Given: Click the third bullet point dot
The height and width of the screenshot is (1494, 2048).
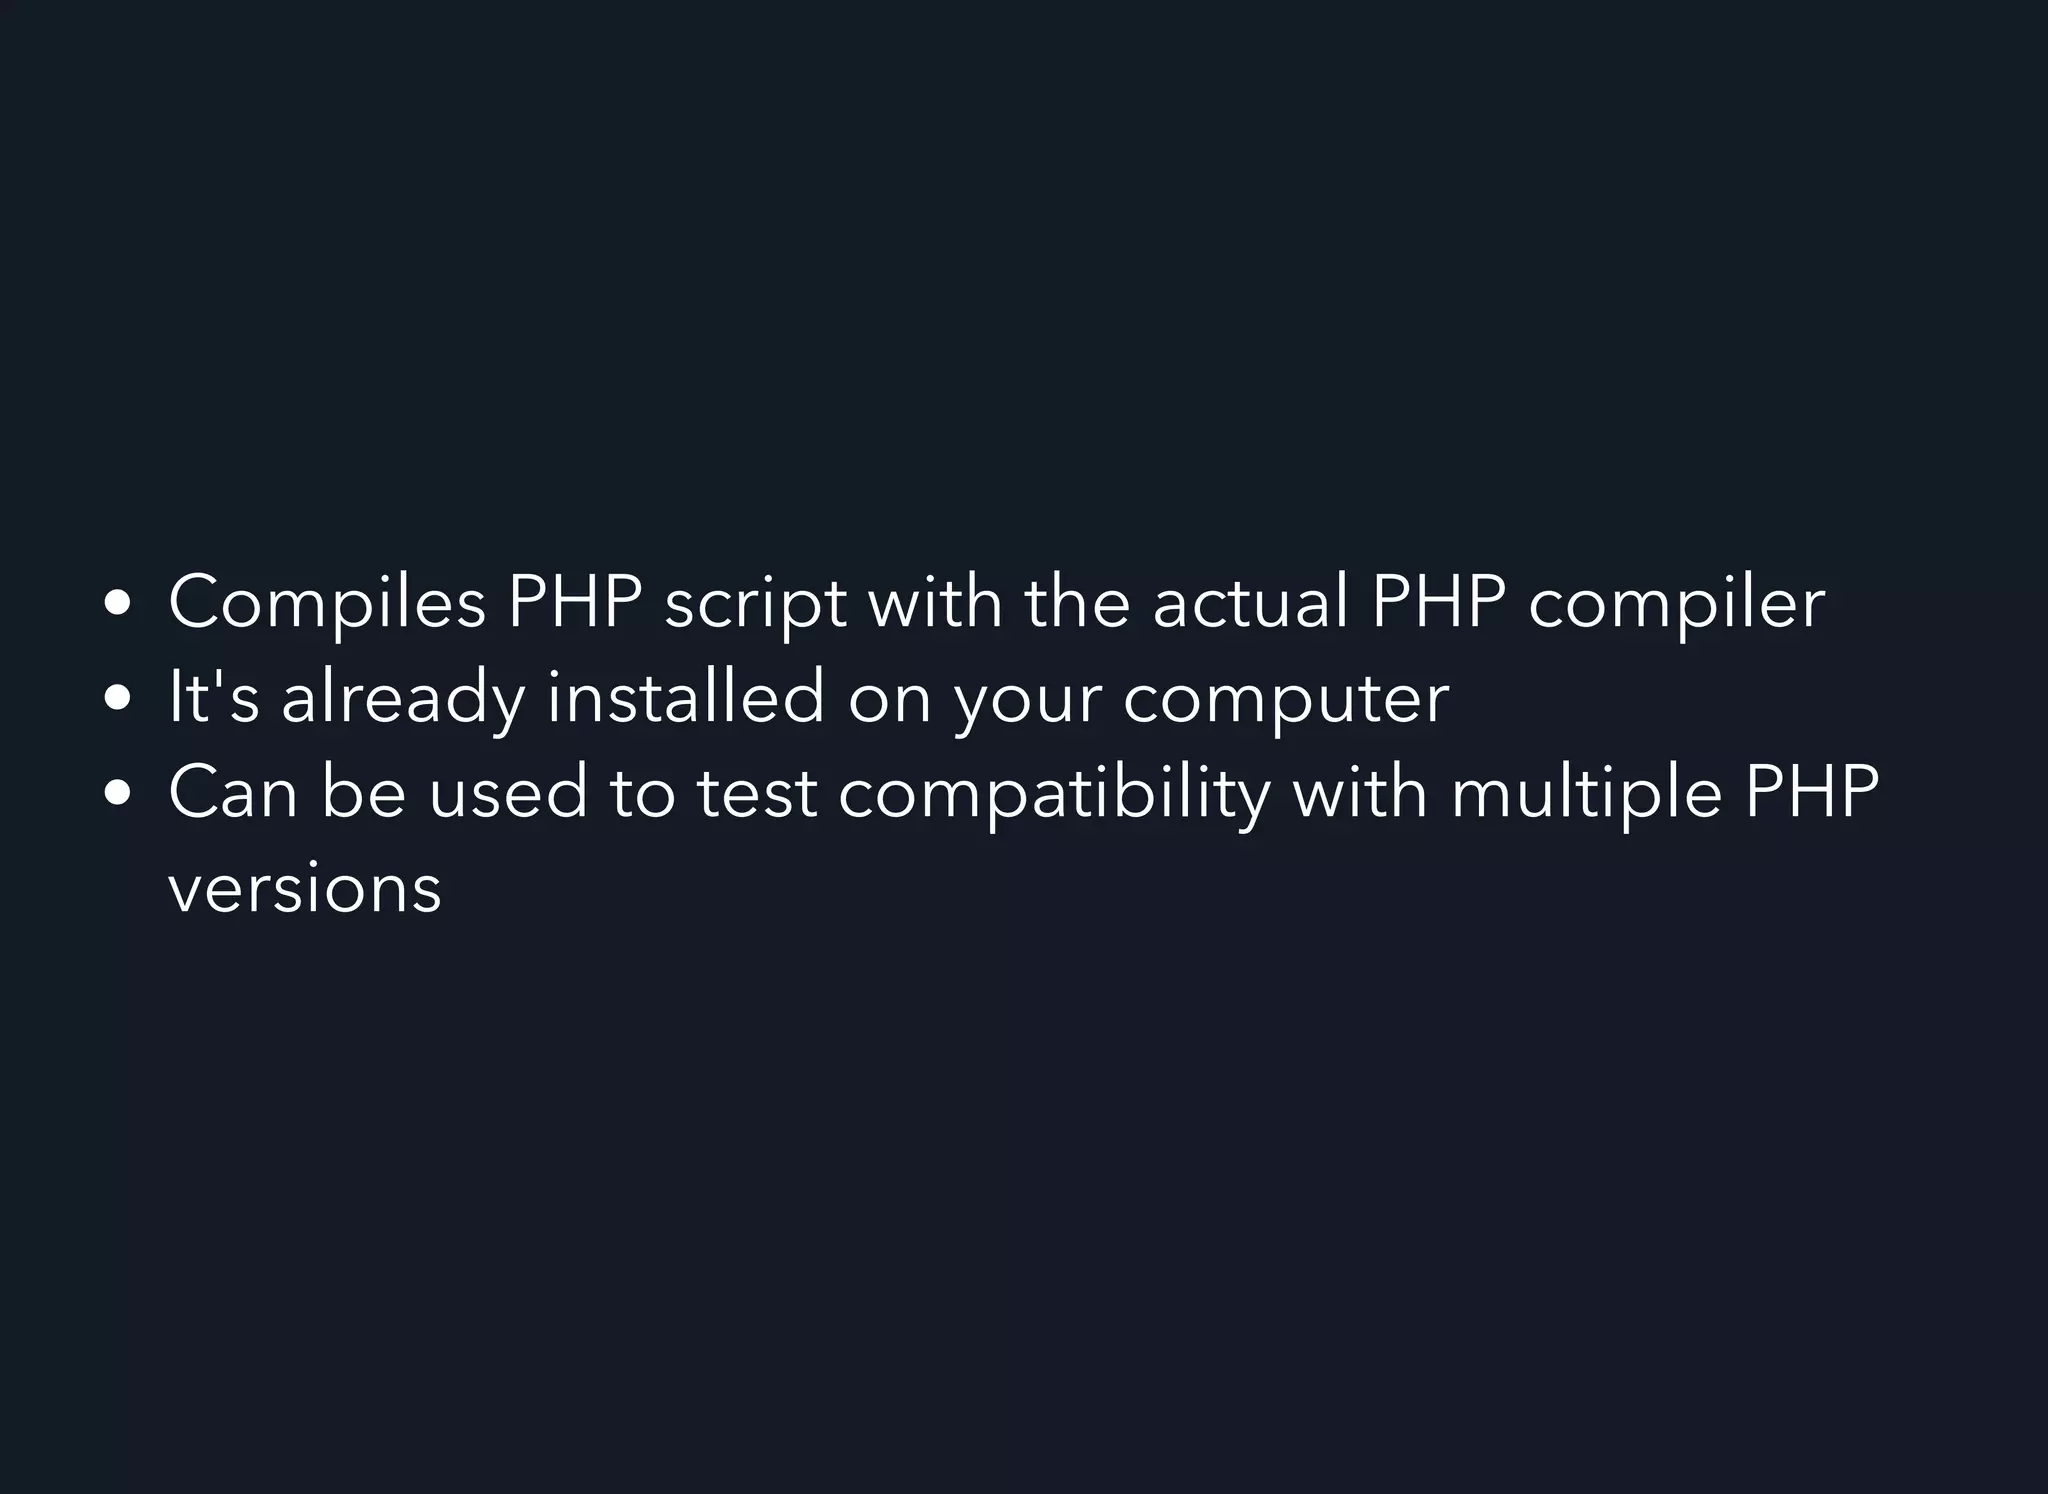Looking at the screenshot, I should tap(118, 794).
